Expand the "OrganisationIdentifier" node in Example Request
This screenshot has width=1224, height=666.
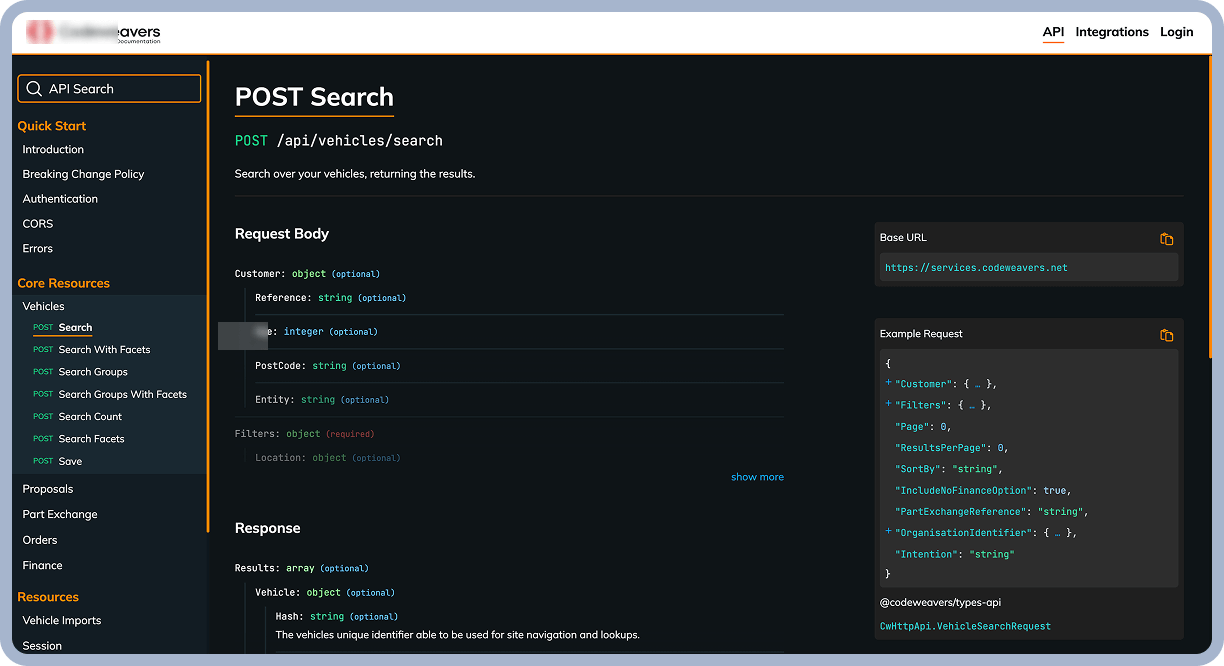click(888, 533)
